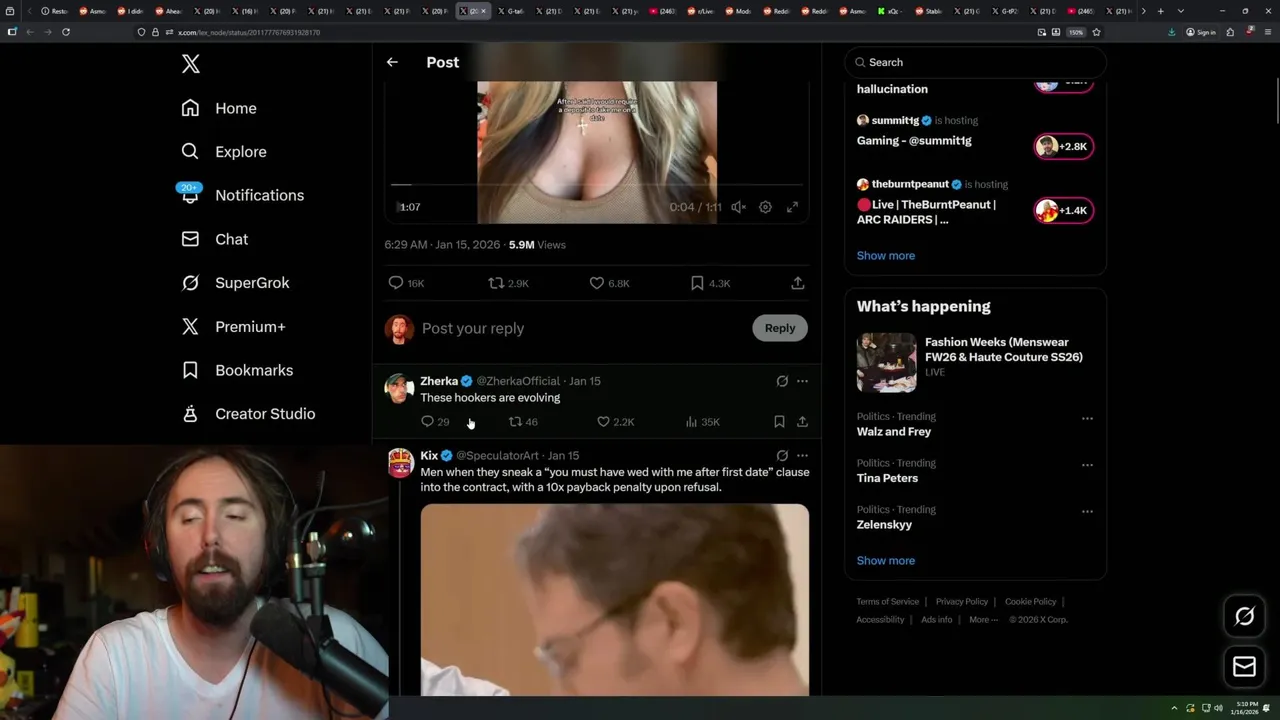Open the X logo home link

pos(191,64)
